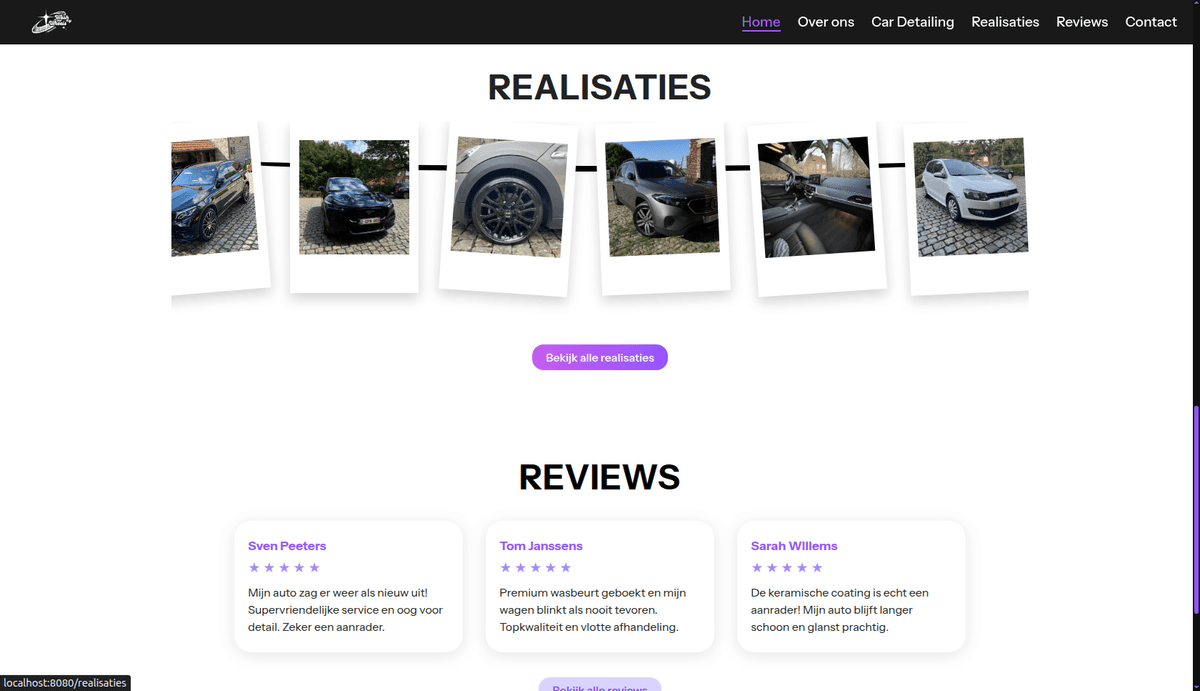1200x691 pixels.
Task: Open the Car Detailing menu item
Action: [912, 21]
